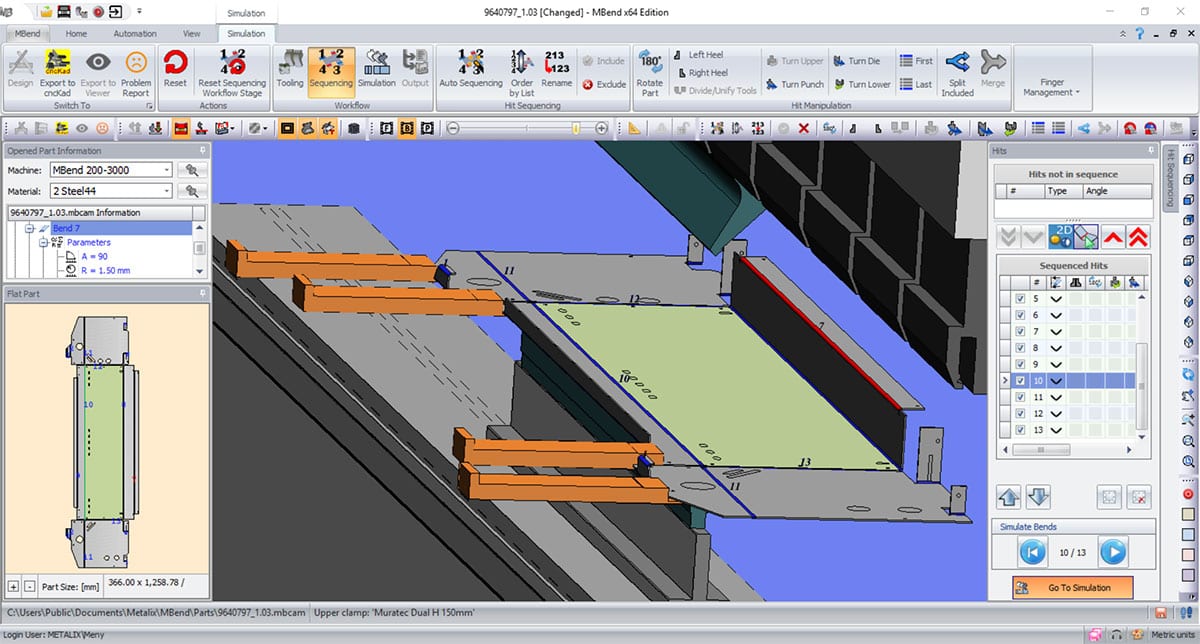Click the Go To Simulation button

pos(1073,587)
